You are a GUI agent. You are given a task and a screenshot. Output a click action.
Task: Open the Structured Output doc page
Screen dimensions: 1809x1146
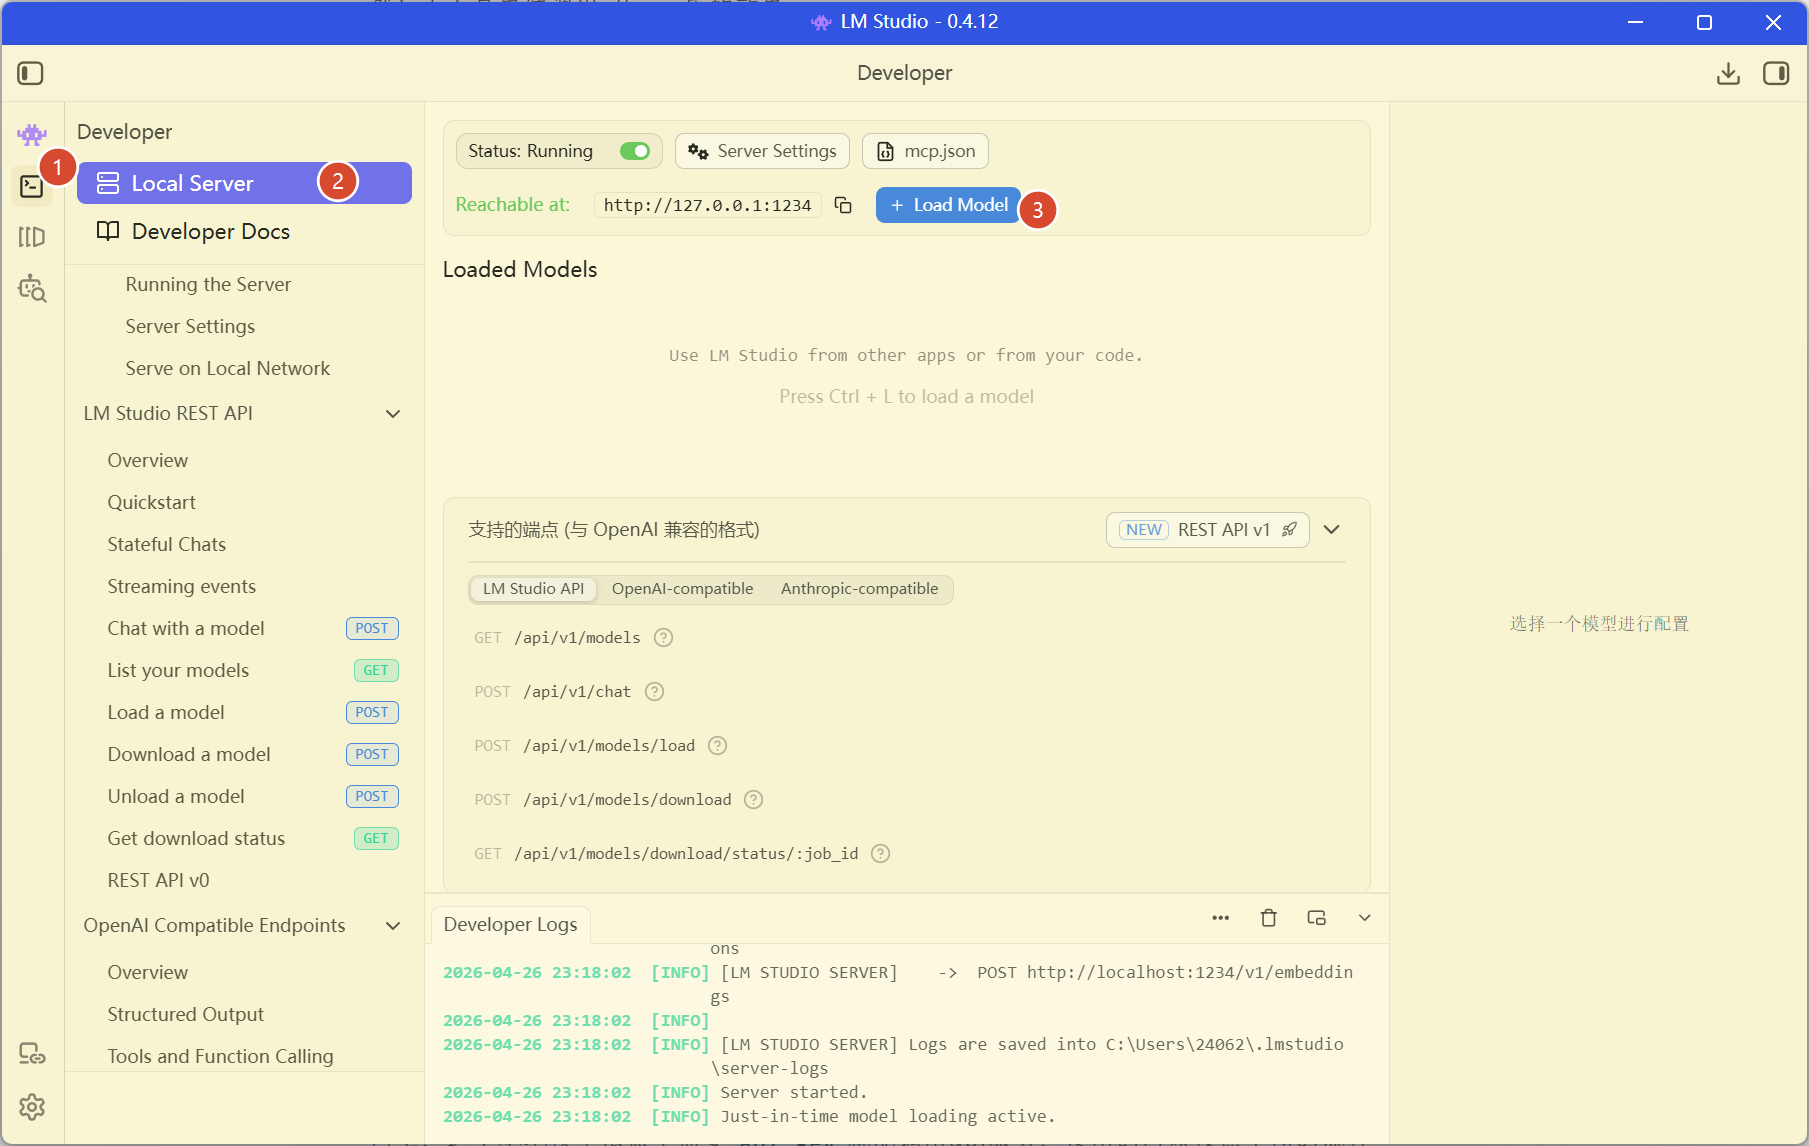(186, 1015)
